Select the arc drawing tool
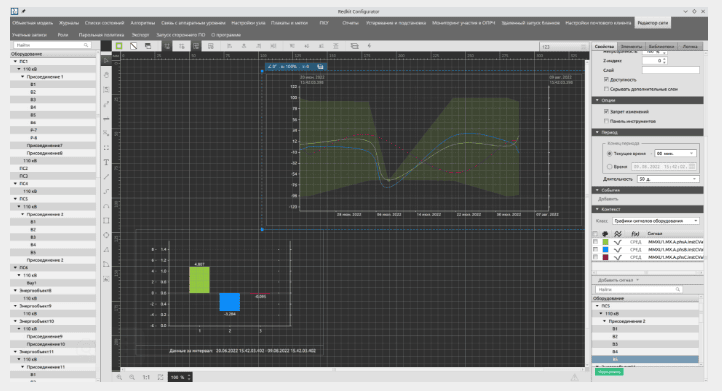The width and height of the screenshot is (722, 391). [106, 206]
